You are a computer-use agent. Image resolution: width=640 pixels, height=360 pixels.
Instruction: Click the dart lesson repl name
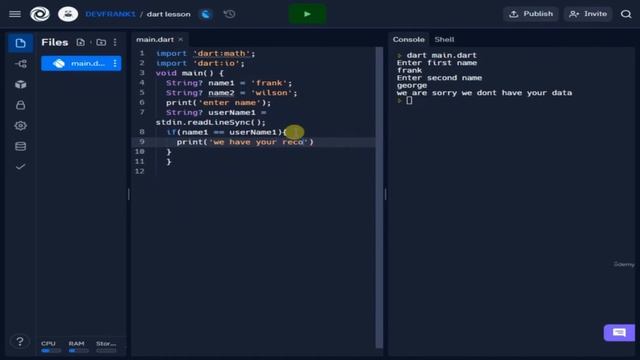(169, 14)
